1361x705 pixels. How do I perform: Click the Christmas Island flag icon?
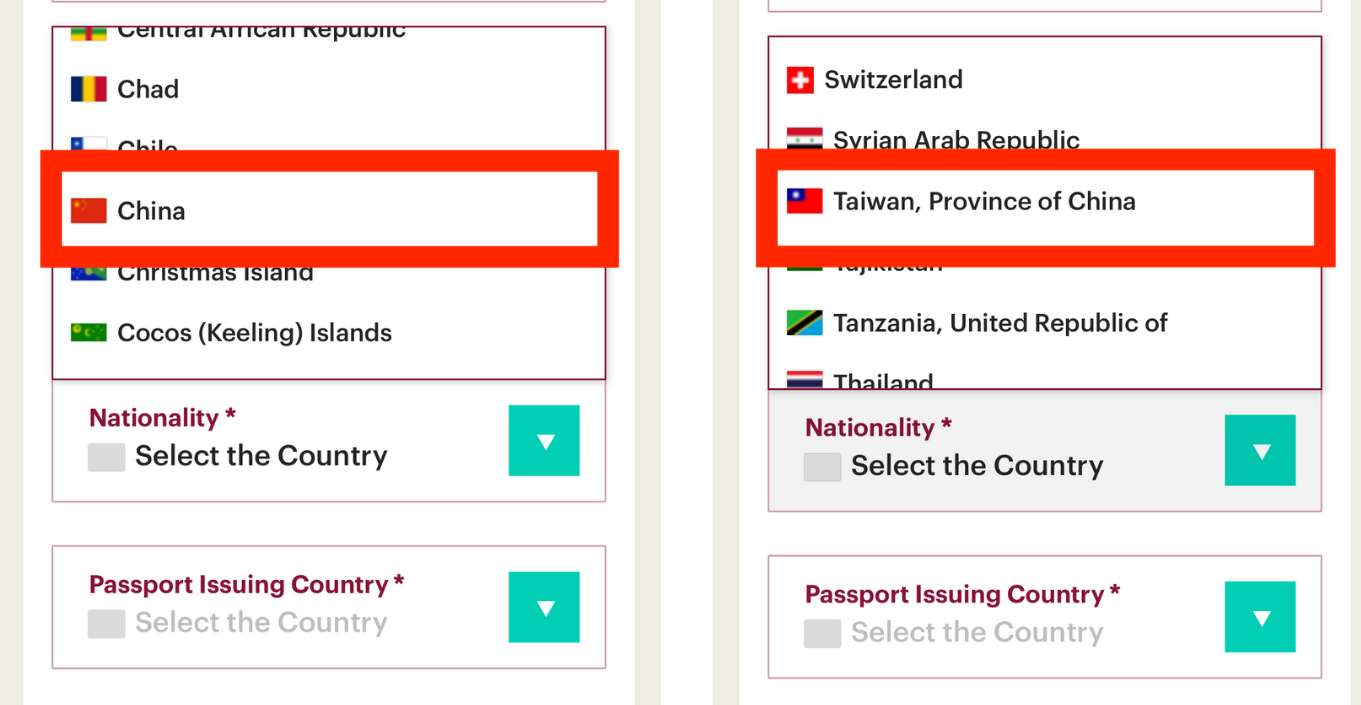(89, 273)
